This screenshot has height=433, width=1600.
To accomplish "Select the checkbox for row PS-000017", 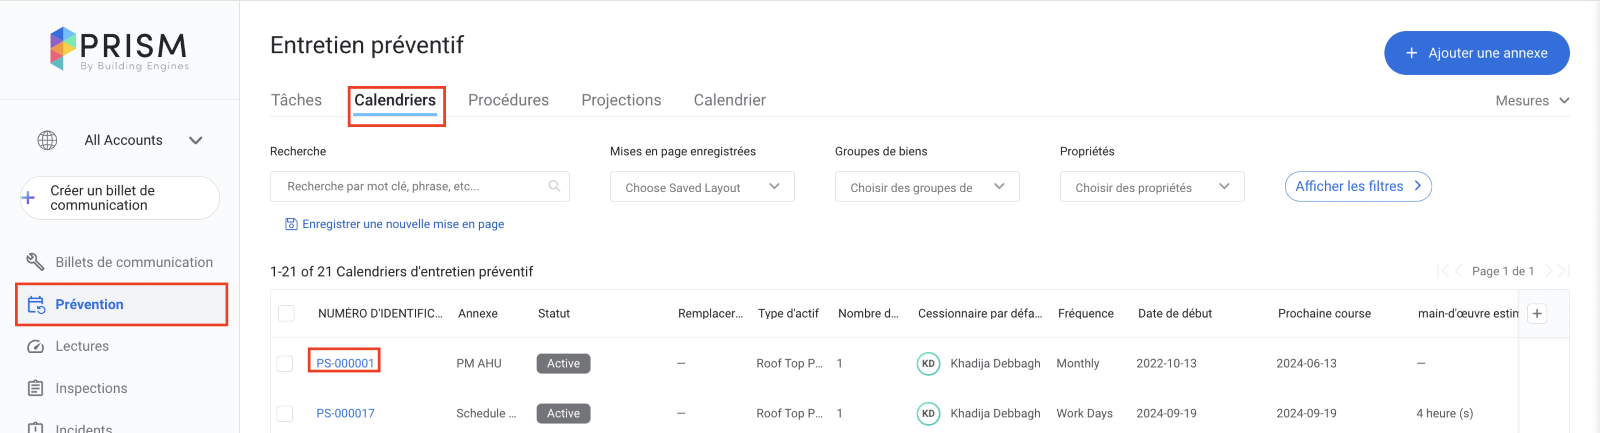I will point(285,413).
